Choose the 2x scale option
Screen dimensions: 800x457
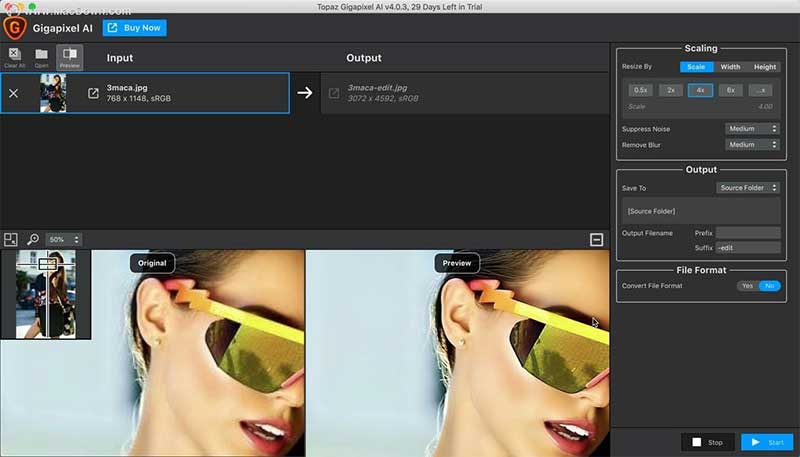tap(671, 90)
